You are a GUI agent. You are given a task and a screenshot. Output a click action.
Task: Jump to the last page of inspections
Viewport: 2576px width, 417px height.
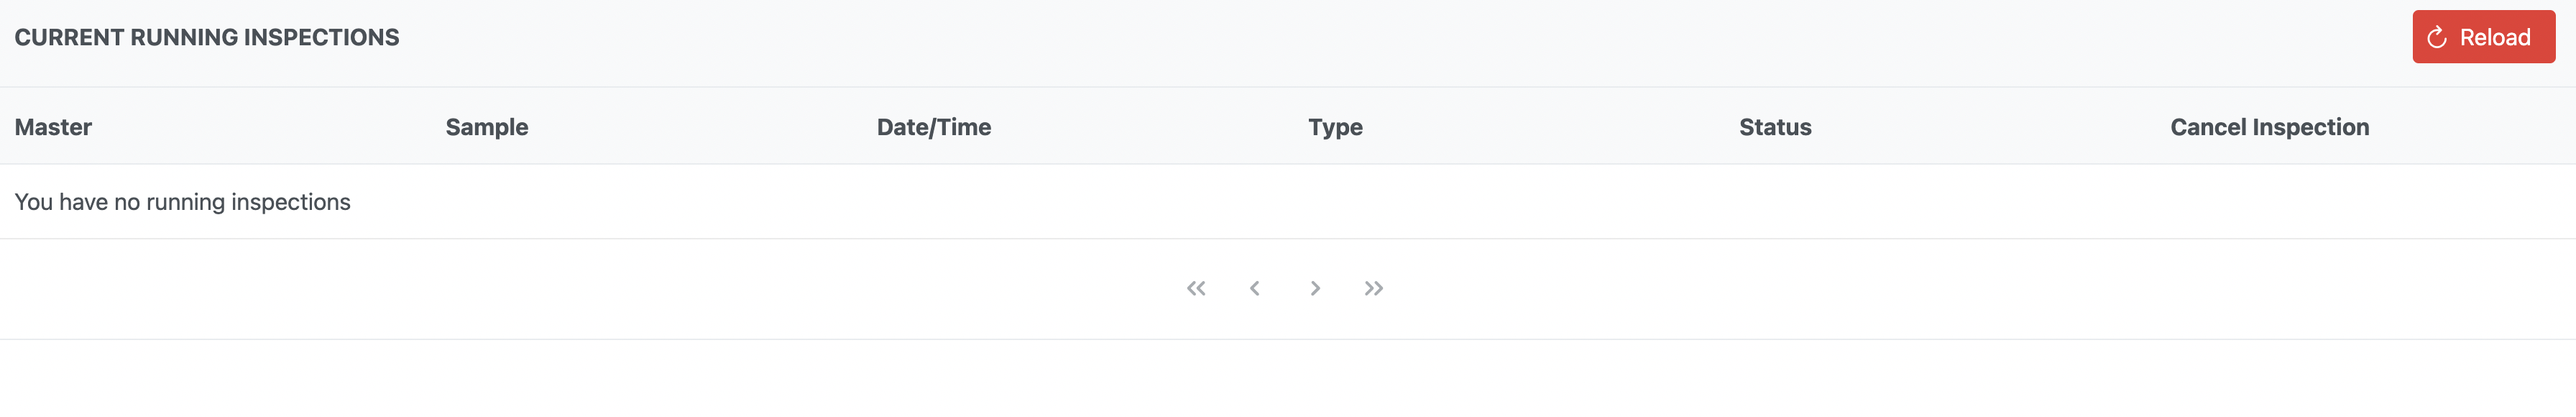(x=1374, y=289)
